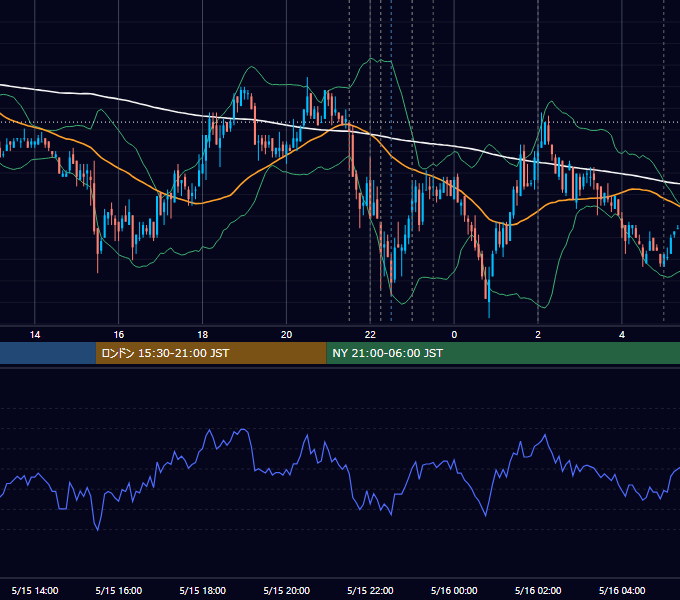Click the 5/16 04:00 time label
Screen dimensions: 680x600
(622, 591)
